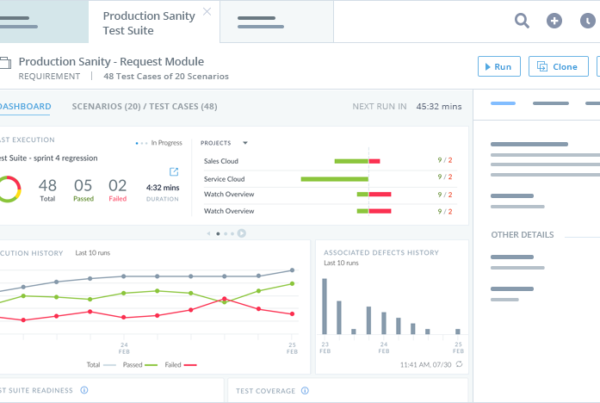Click the Test Coverage info icon

(305, 391)
